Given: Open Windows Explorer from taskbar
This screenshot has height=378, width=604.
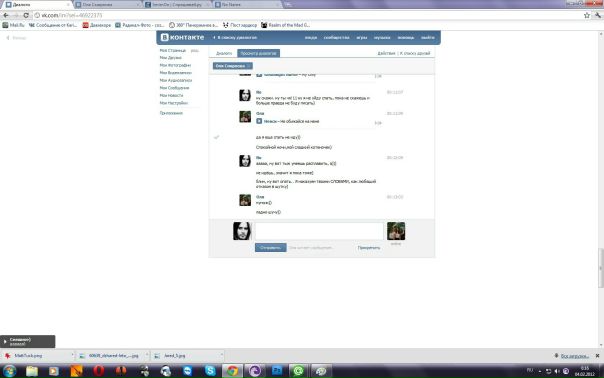Looking at the screenshot, I should tap(32, 371).
